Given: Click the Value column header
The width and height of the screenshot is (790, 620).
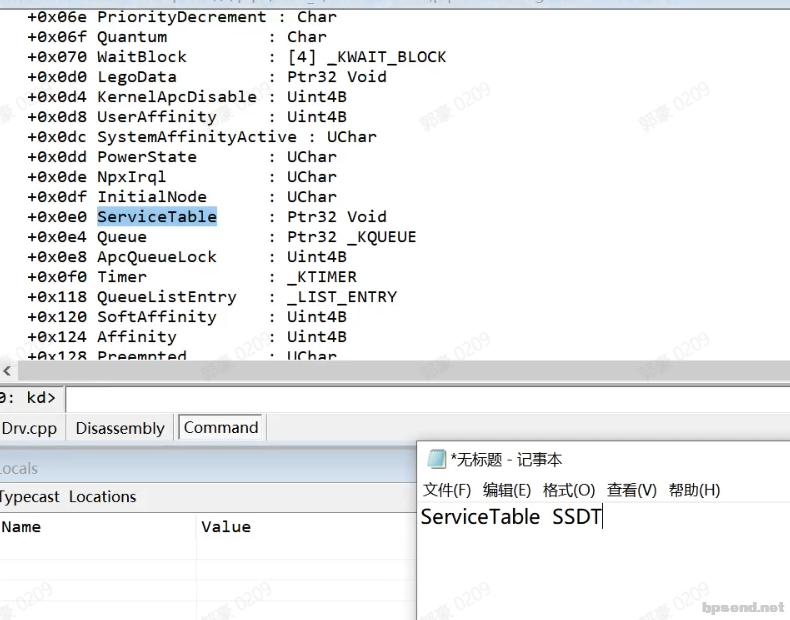Looking at the screenshot, I should click(x=226, y=527).
